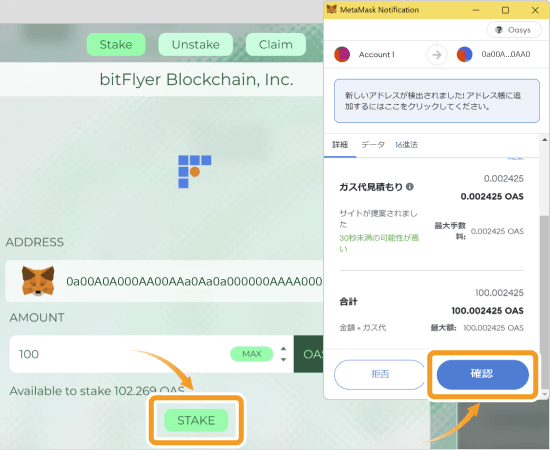Reject transaction with 拒否 button

point(380,374)
